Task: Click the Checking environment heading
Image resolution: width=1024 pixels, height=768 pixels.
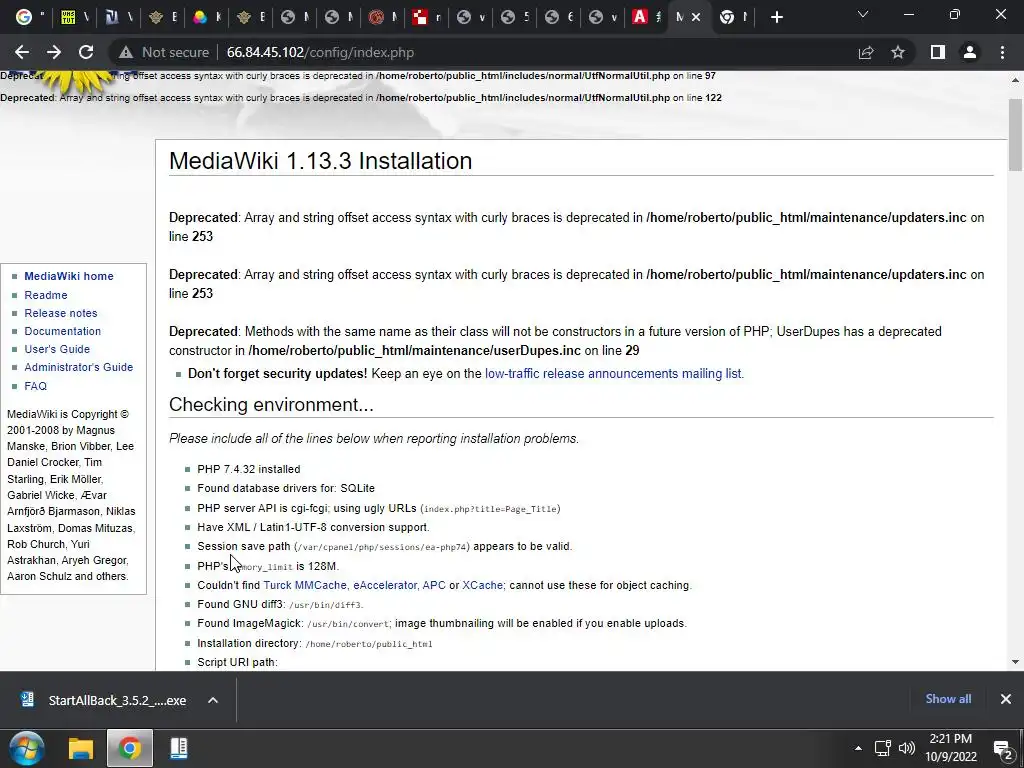Action: coord(271,405)
